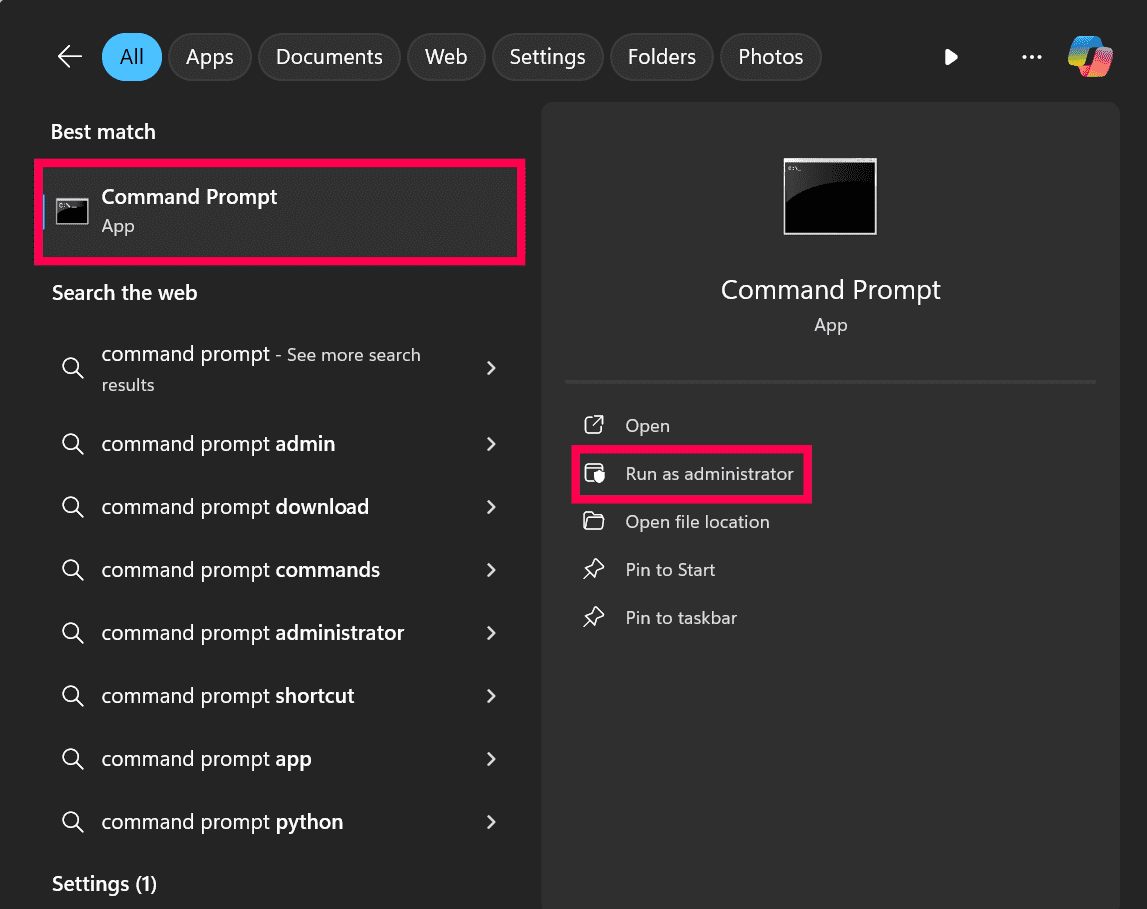Click the back arrow icon
The height and width of the screenshot is (909, 1147).
[70, 57]
